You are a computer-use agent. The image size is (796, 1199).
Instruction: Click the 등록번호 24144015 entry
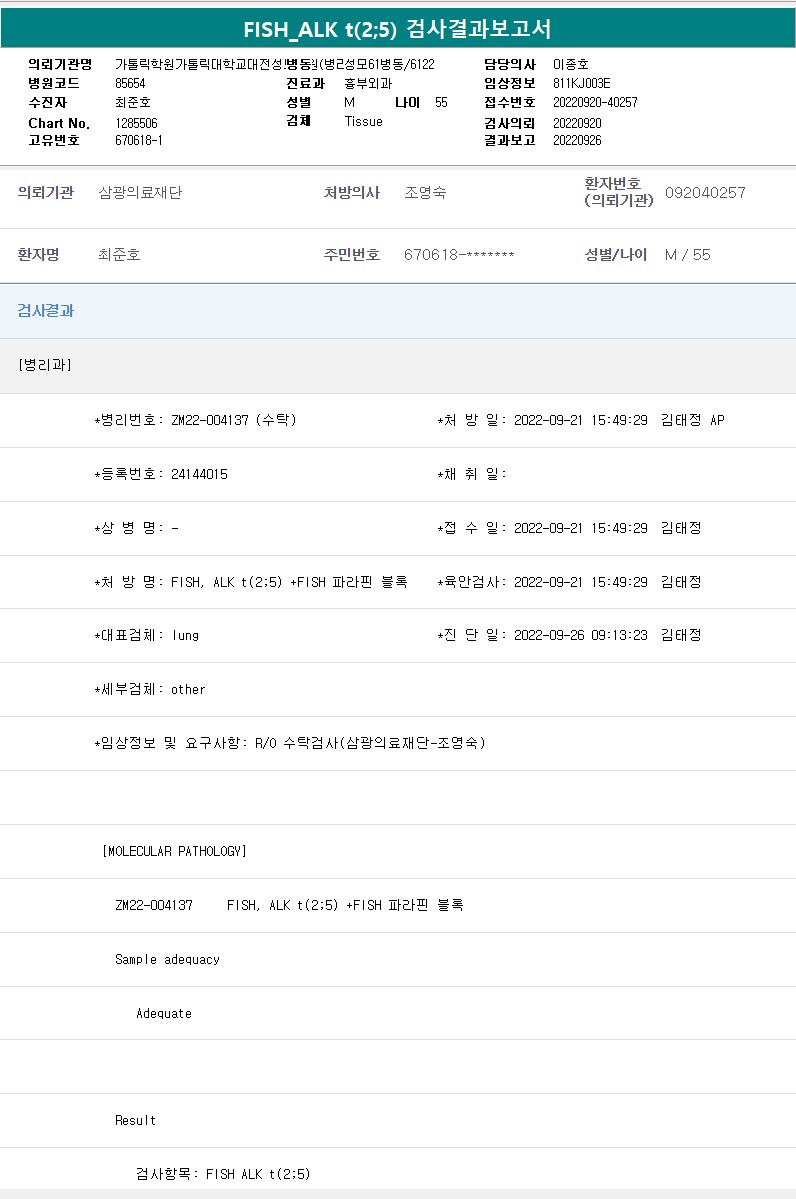click(161, 474)
